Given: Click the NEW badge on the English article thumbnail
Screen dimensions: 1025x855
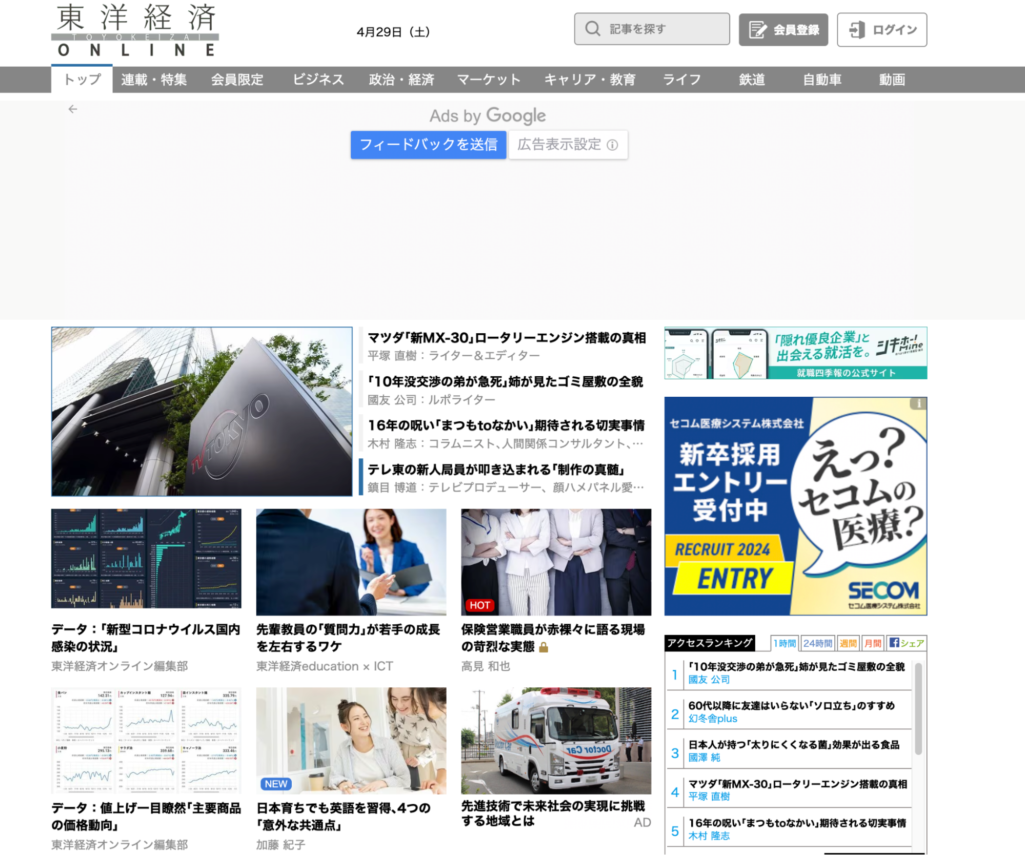Looking at the screenshot, I should point(274,783).
